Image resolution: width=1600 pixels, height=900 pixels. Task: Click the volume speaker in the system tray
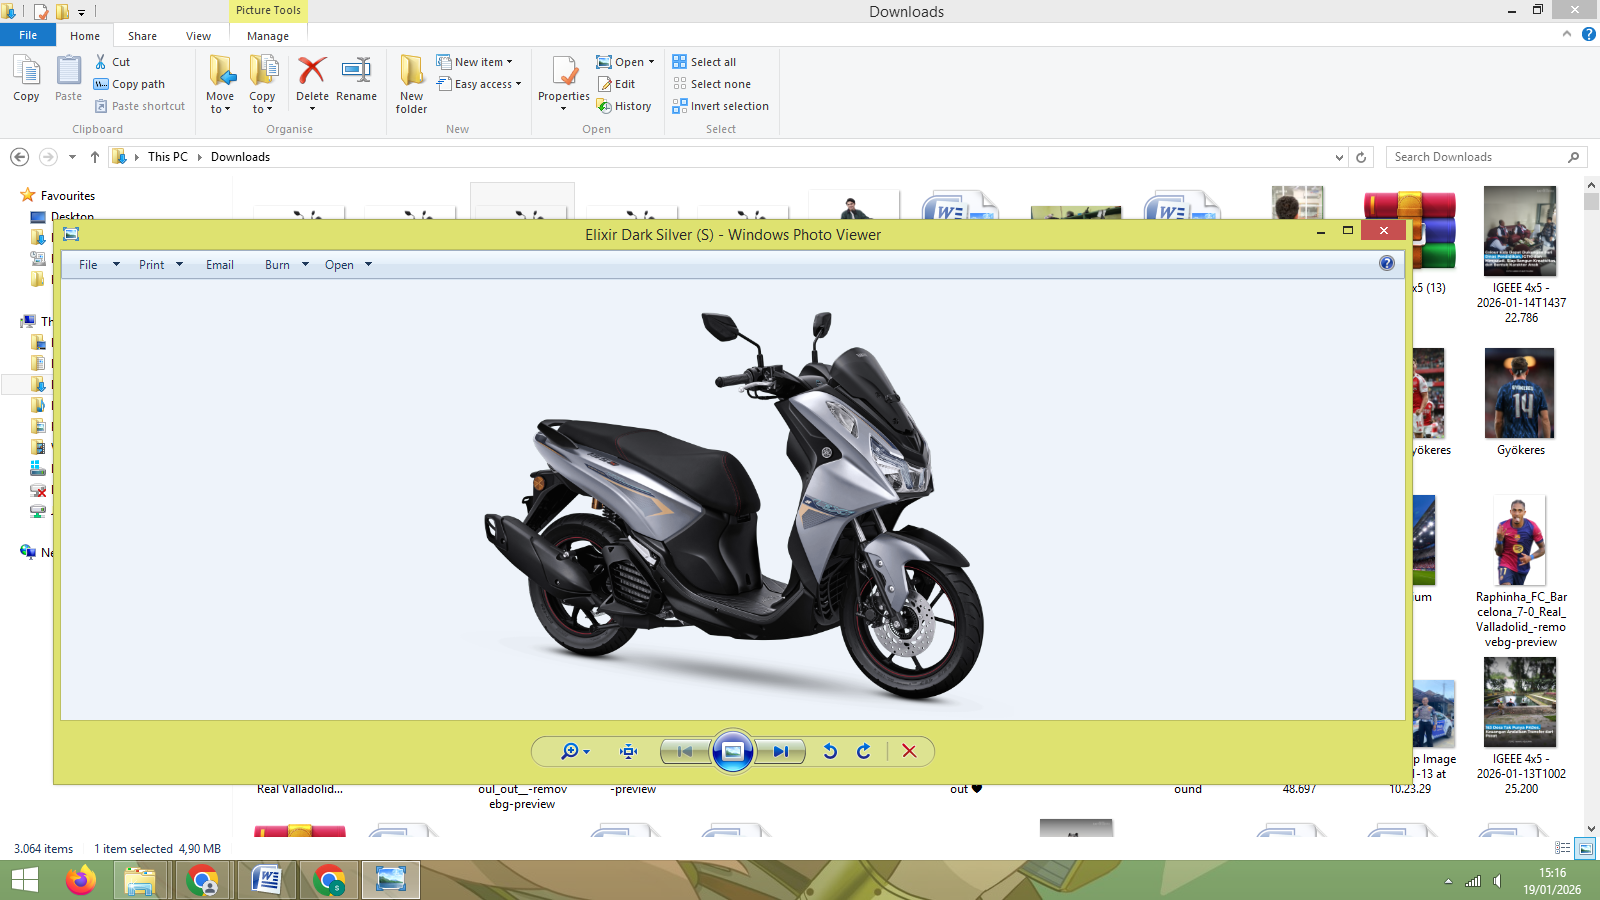pos(1497,881)
